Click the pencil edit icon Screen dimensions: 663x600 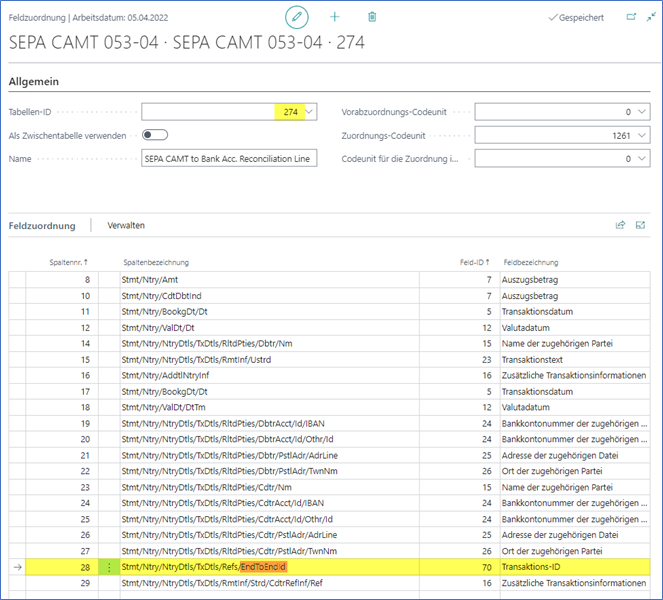click(x=297, y=17)
